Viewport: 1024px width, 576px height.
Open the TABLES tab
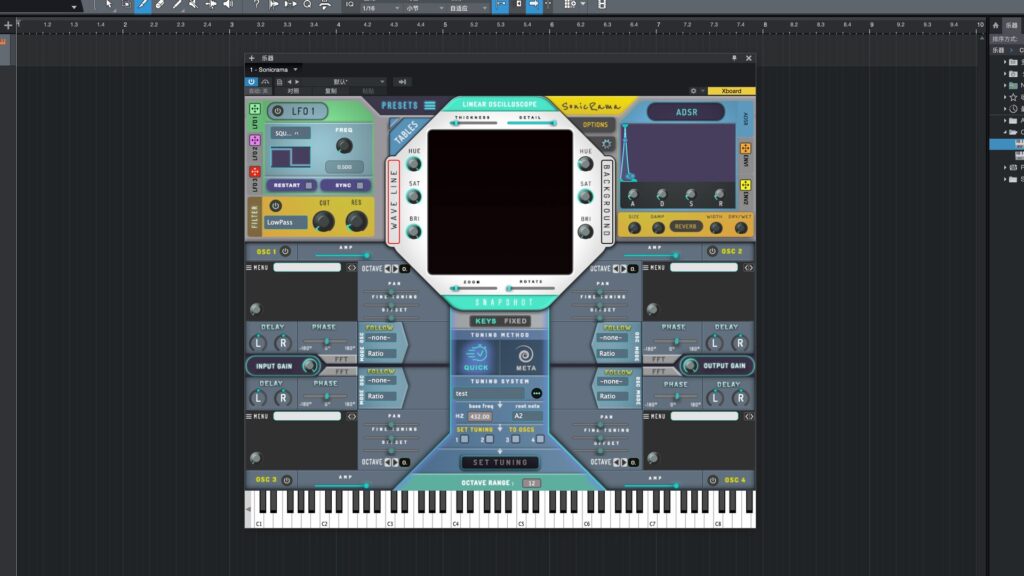(x=406, y=131)
